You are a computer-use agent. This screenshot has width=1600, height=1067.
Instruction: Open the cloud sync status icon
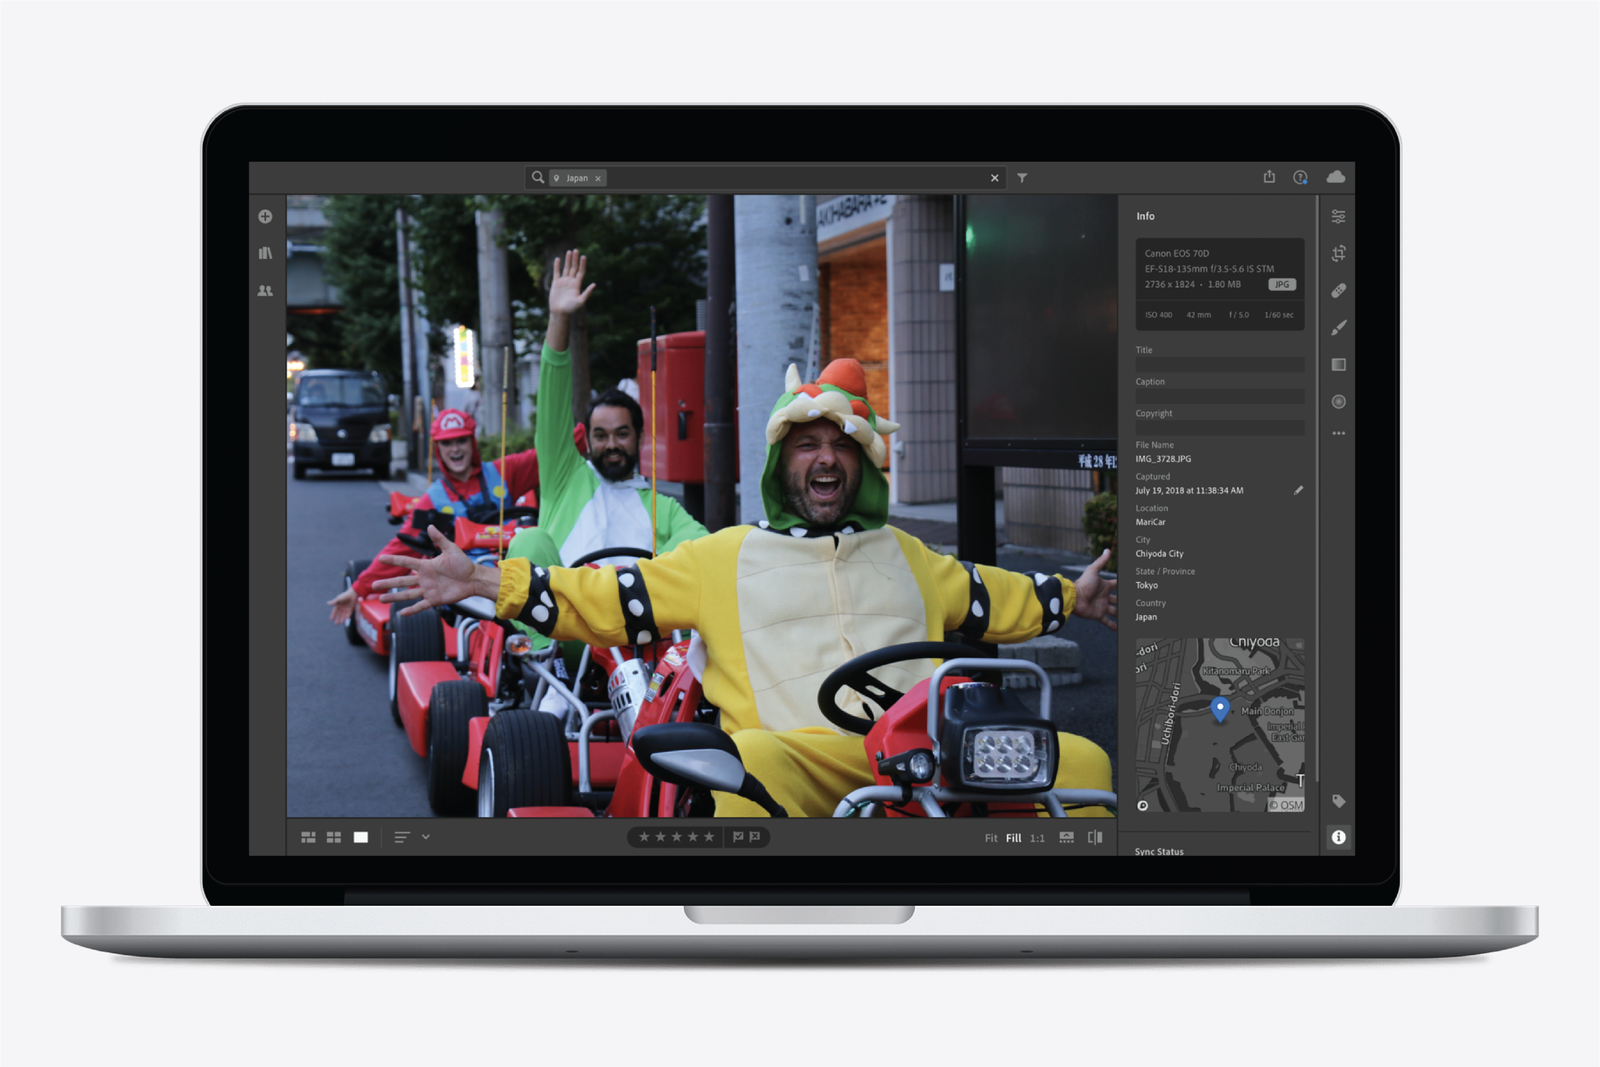click(x=1335, y=177)
